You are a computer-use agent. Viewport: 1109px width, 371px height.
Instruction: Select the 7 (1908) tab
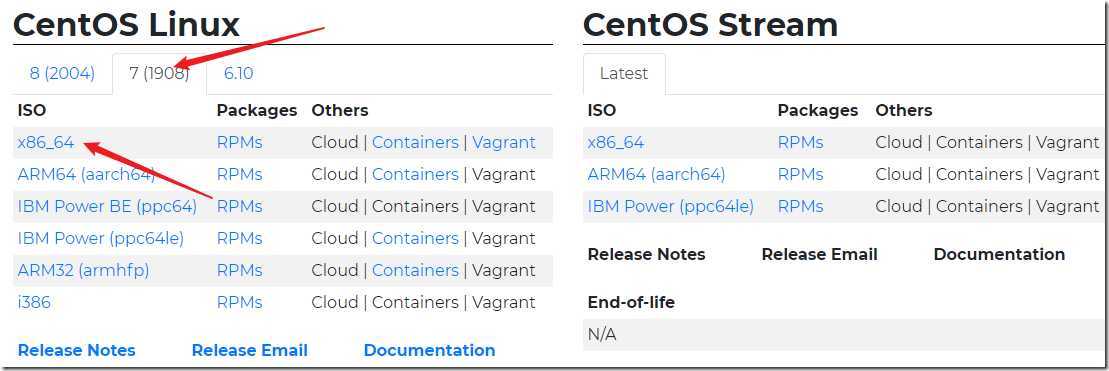click(x=159, y=73)
